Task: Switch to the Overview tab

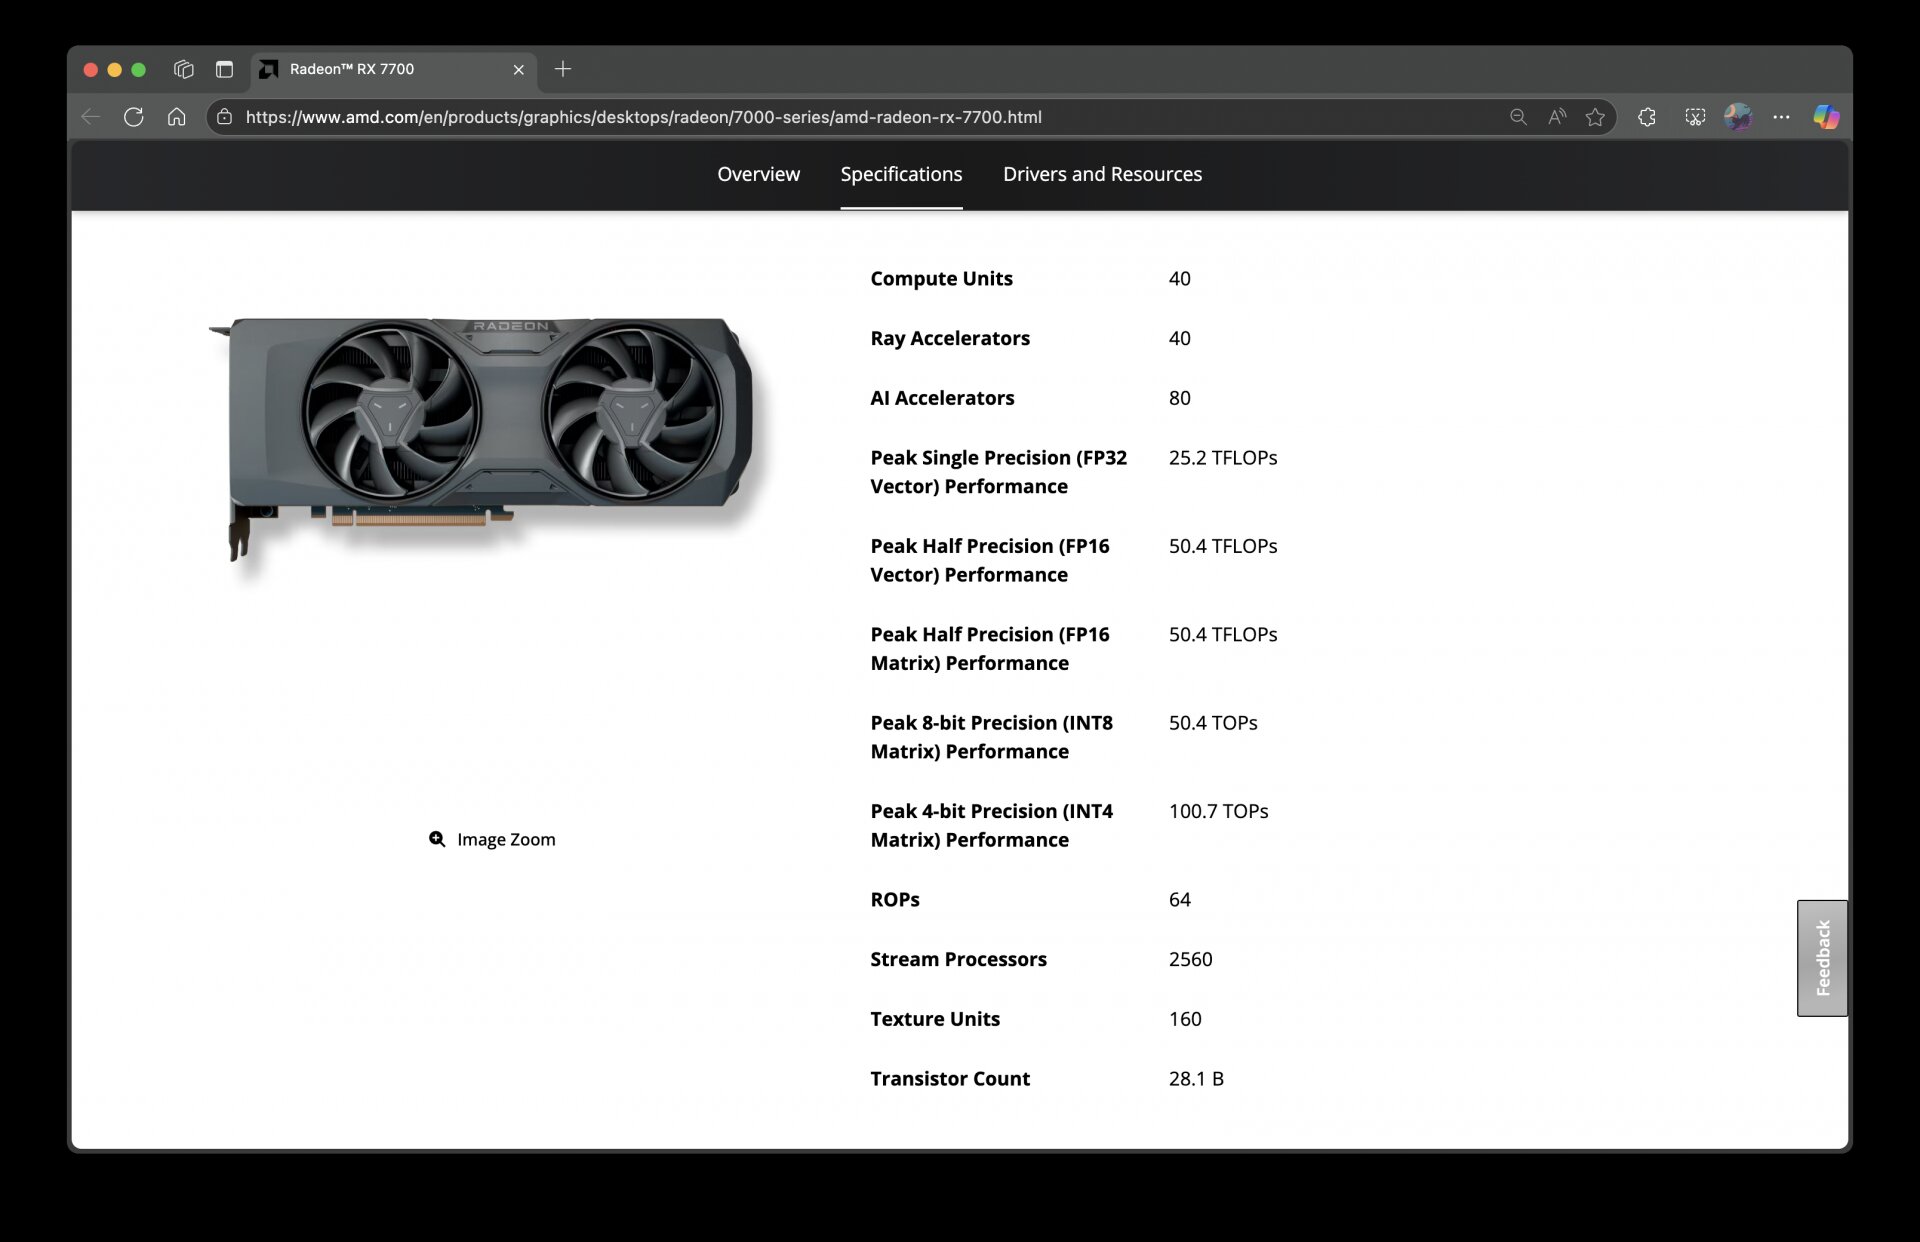Action: pos(758,174)
